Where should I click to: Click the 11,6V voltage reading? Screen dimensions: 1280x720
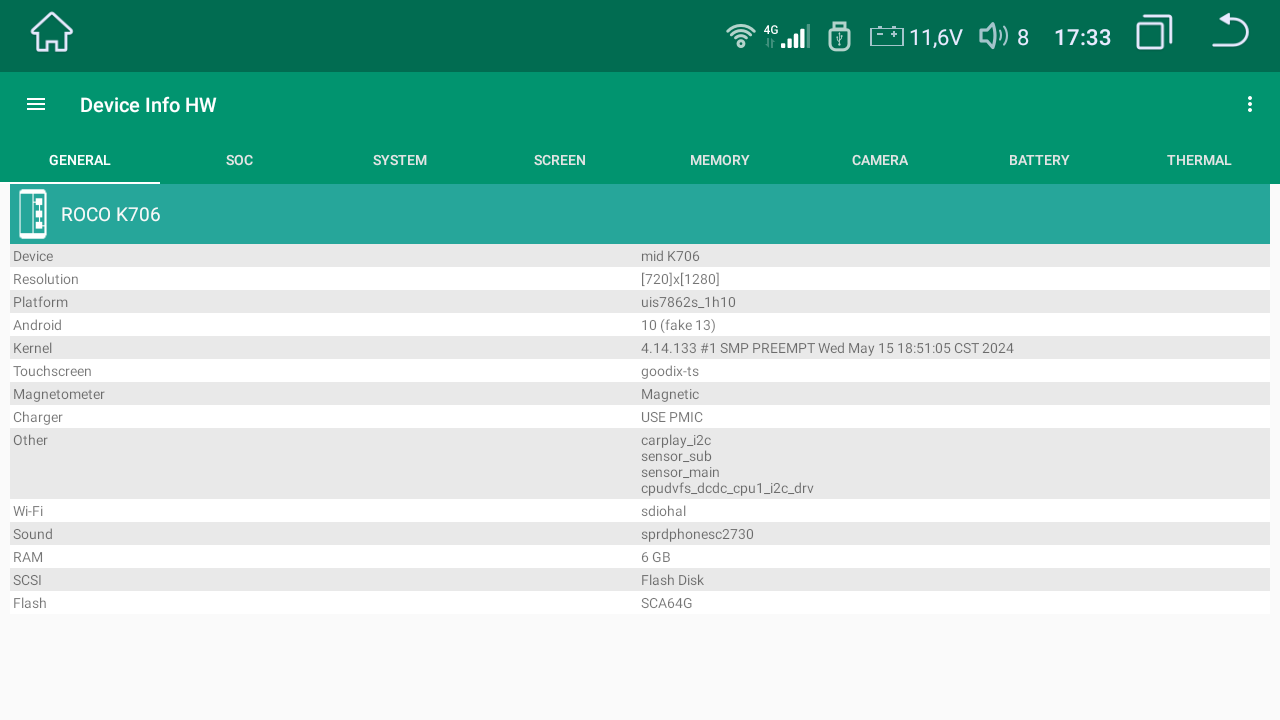pos(936,38)
